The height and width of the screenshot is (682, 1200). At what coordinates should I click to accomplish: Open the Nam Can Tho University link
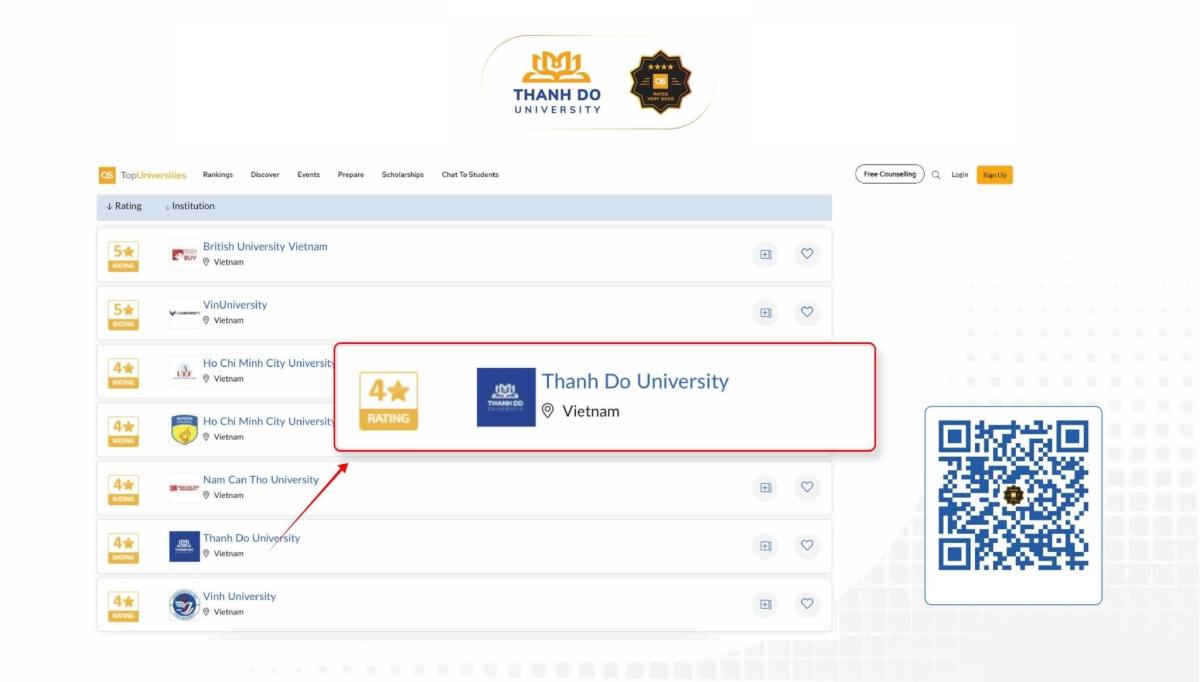point(260,480)
